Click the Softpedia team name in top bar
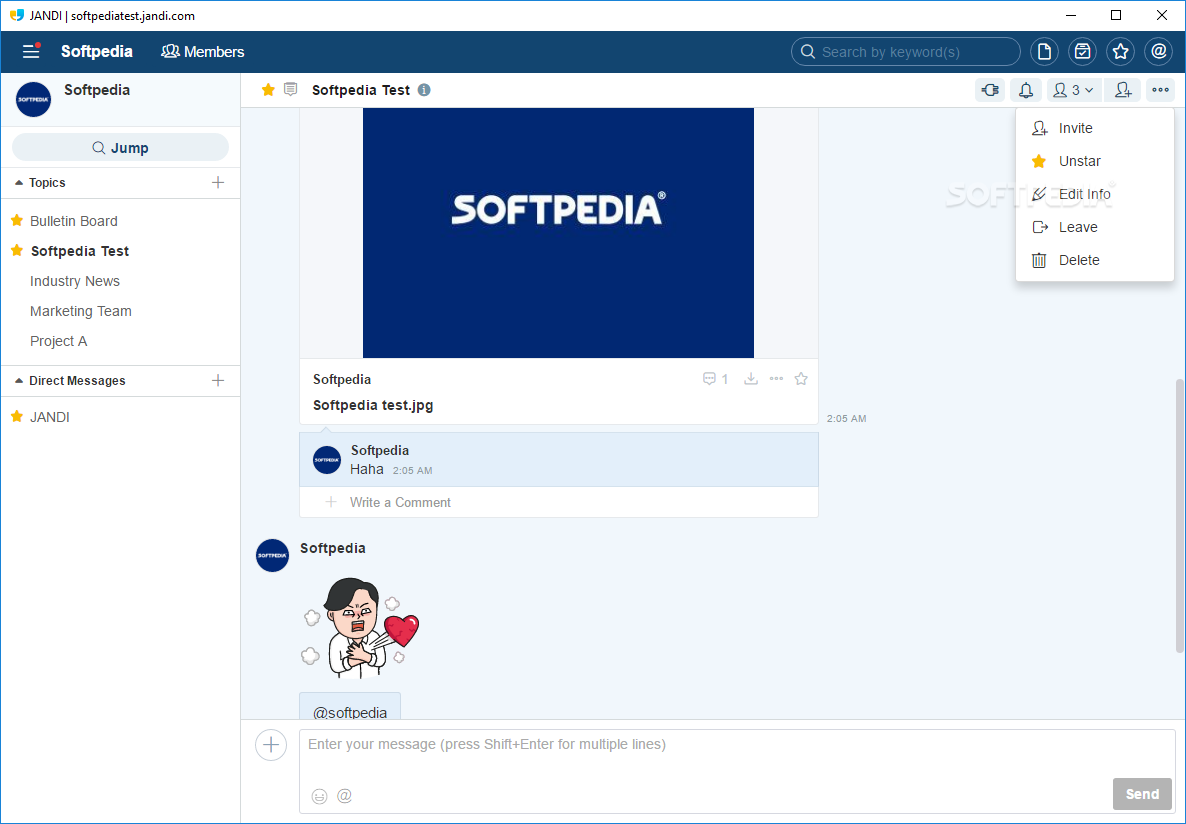 97,51
